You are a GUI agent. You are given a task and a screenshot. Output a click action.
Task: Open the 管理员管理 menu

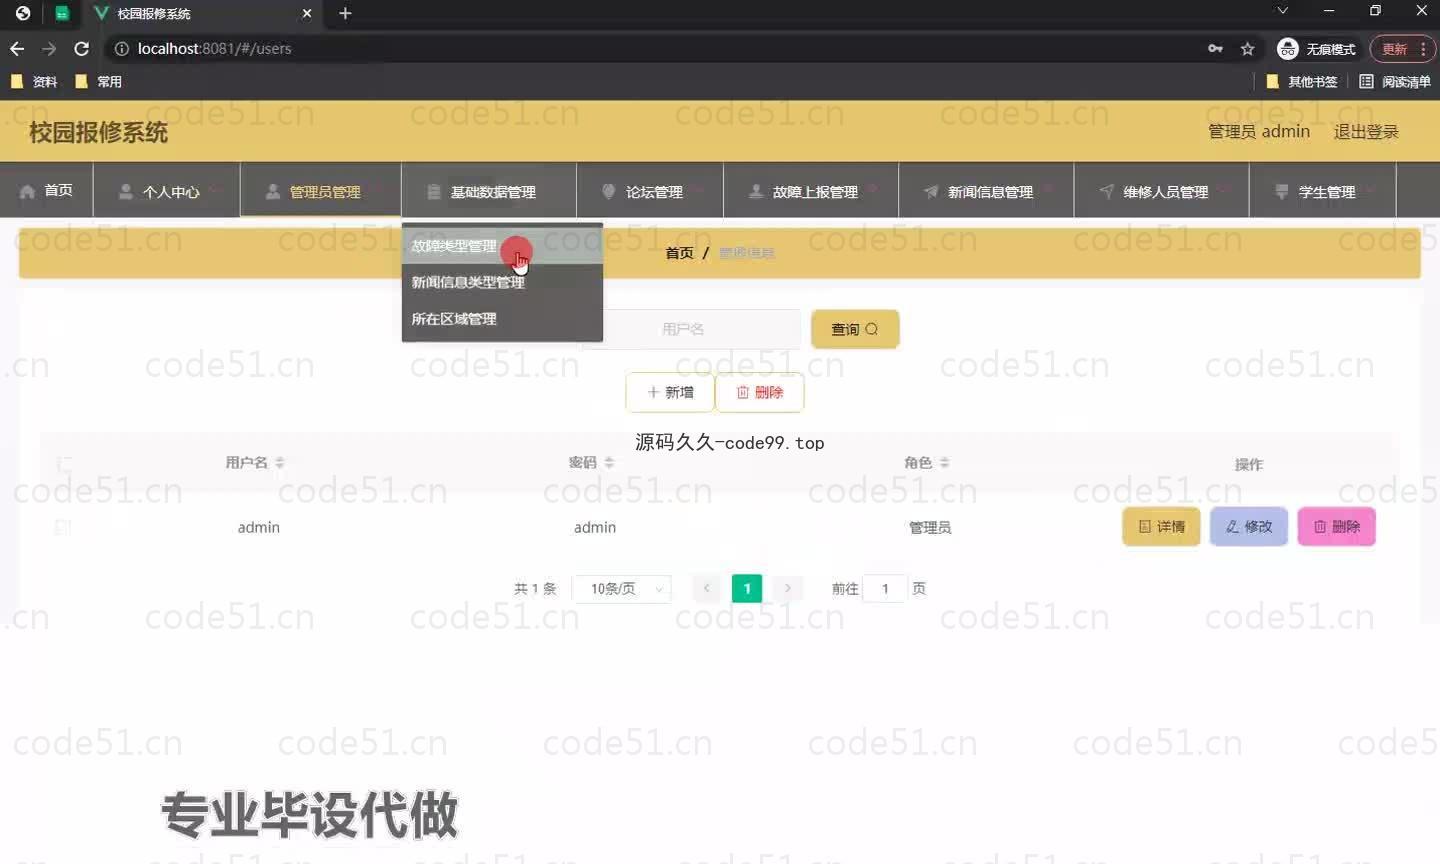tap(320, 190)
